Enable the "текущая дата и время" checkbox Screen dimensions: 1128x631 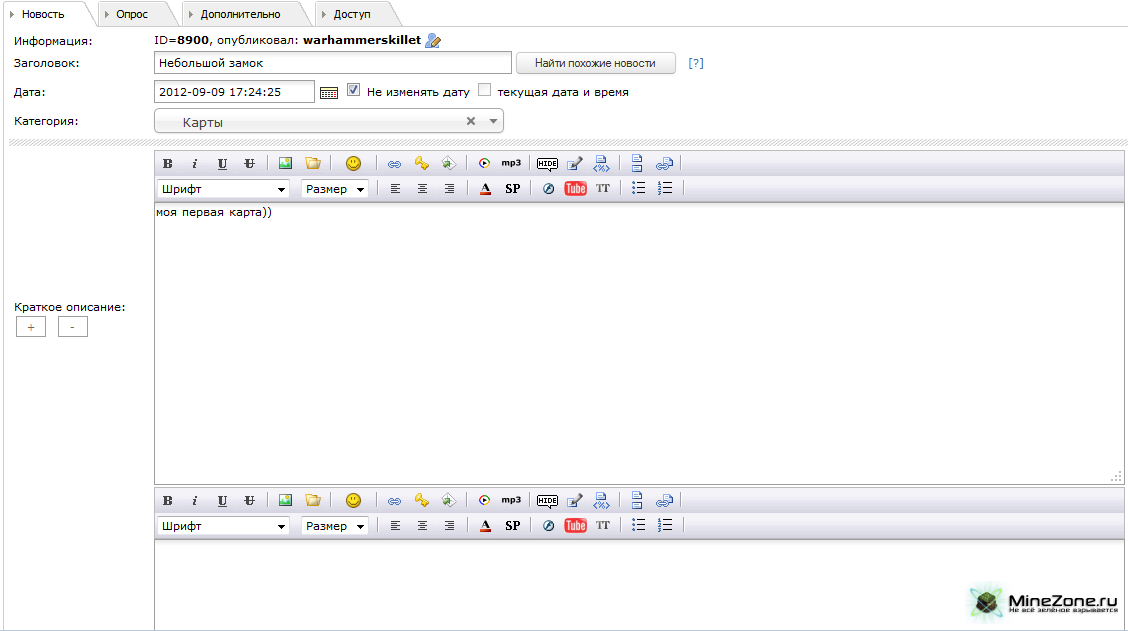pos(485,91)
